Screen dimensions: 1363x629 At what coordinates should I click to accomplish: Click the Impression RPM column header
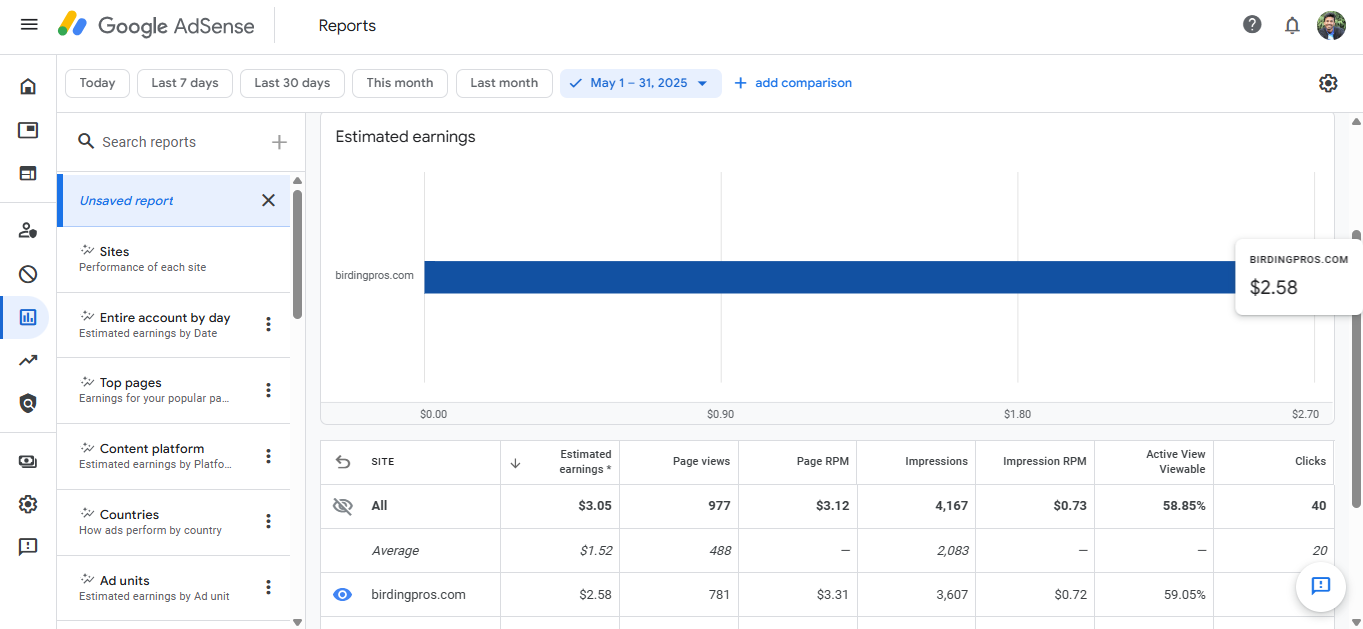pos(1044,462)
